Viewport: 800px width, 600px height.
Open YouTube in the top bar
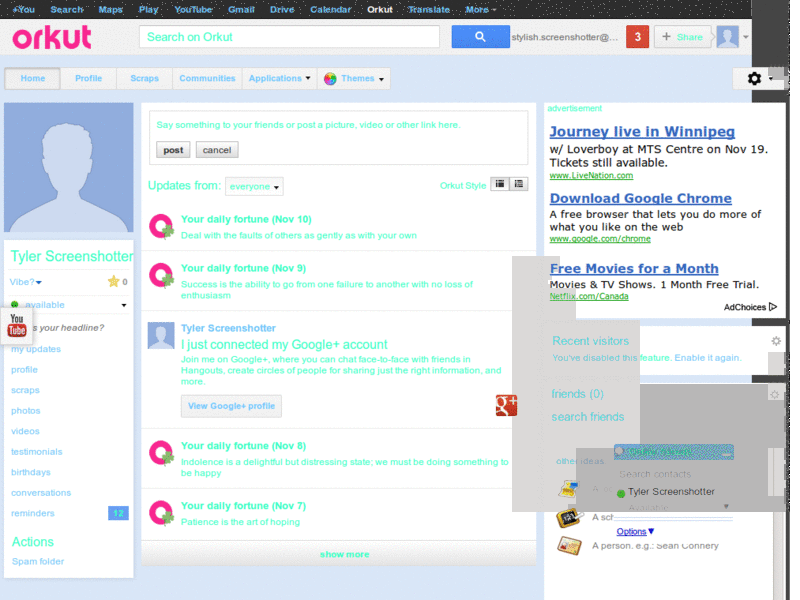193,9
